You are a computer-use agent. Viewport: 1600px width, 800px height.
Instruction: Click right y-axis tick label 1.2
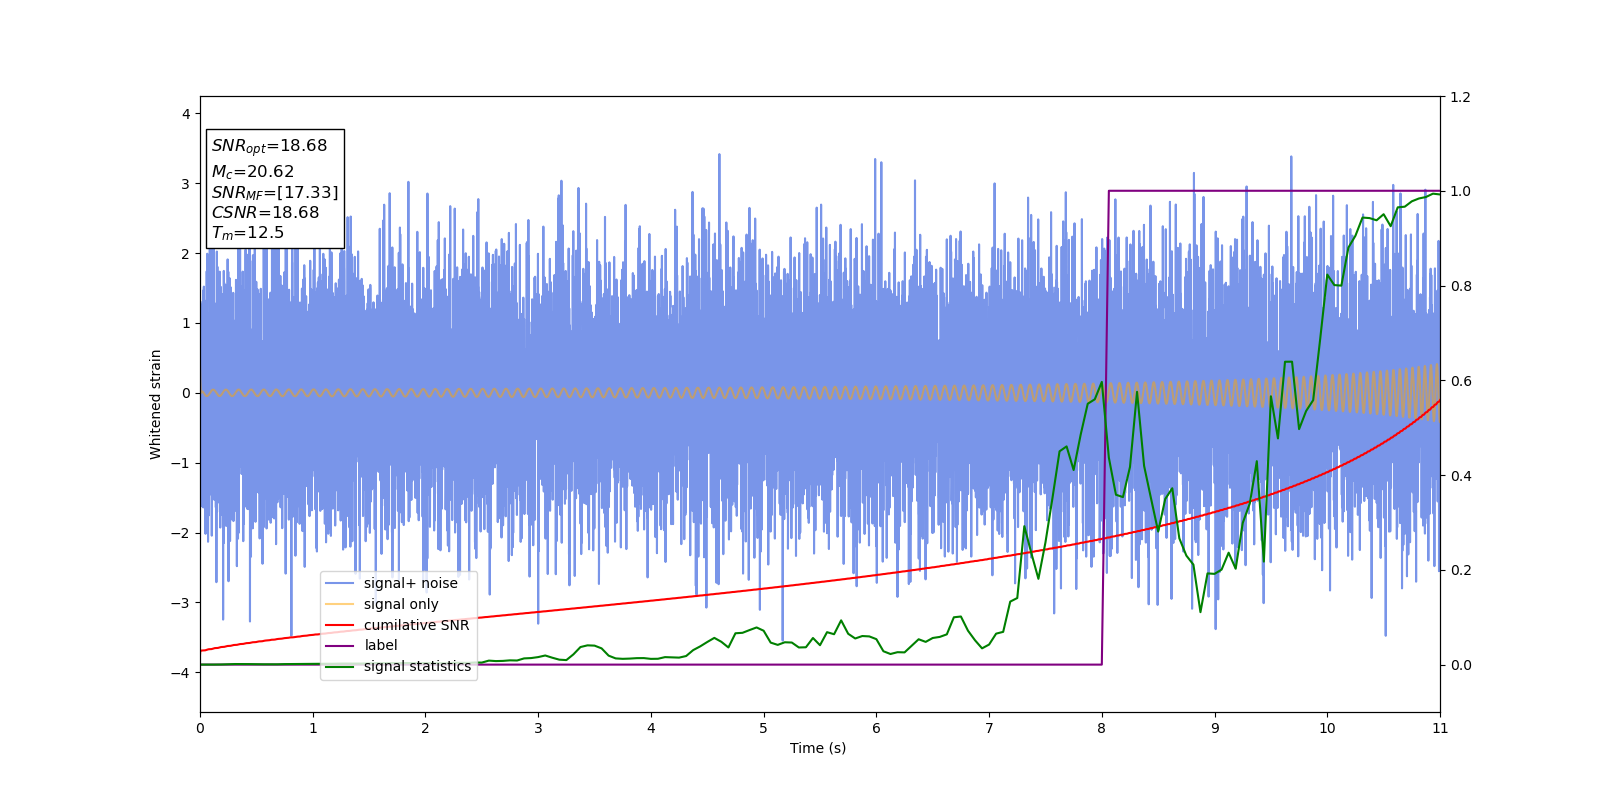click(x=1461, y=97)
